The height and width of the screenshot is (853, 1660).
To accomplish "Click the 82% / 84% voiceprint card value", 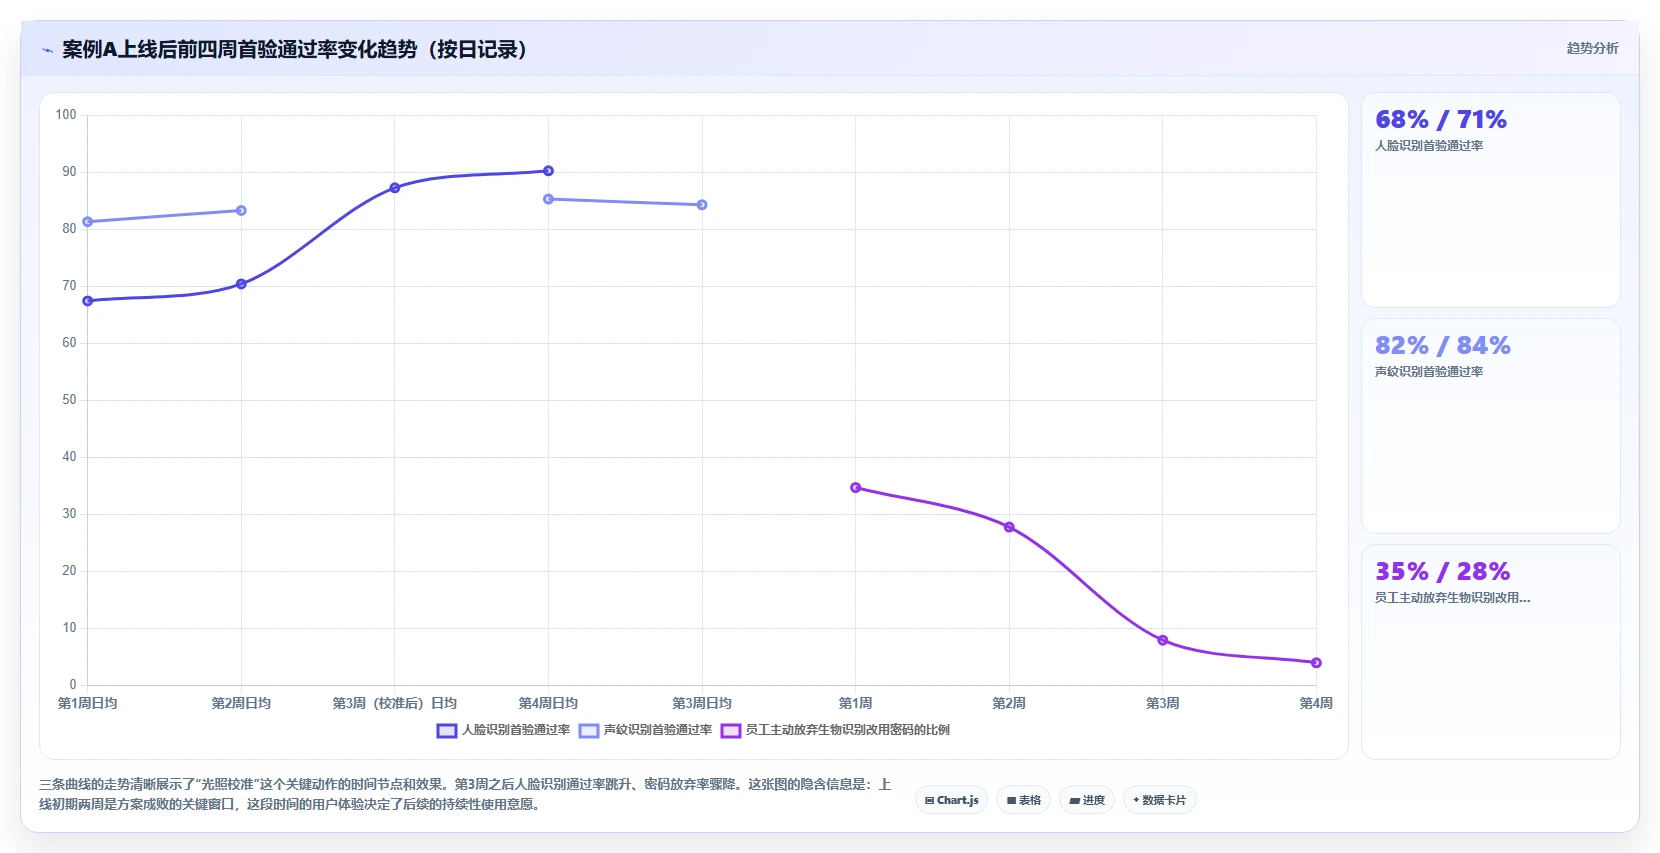I will click(1443, 346).
